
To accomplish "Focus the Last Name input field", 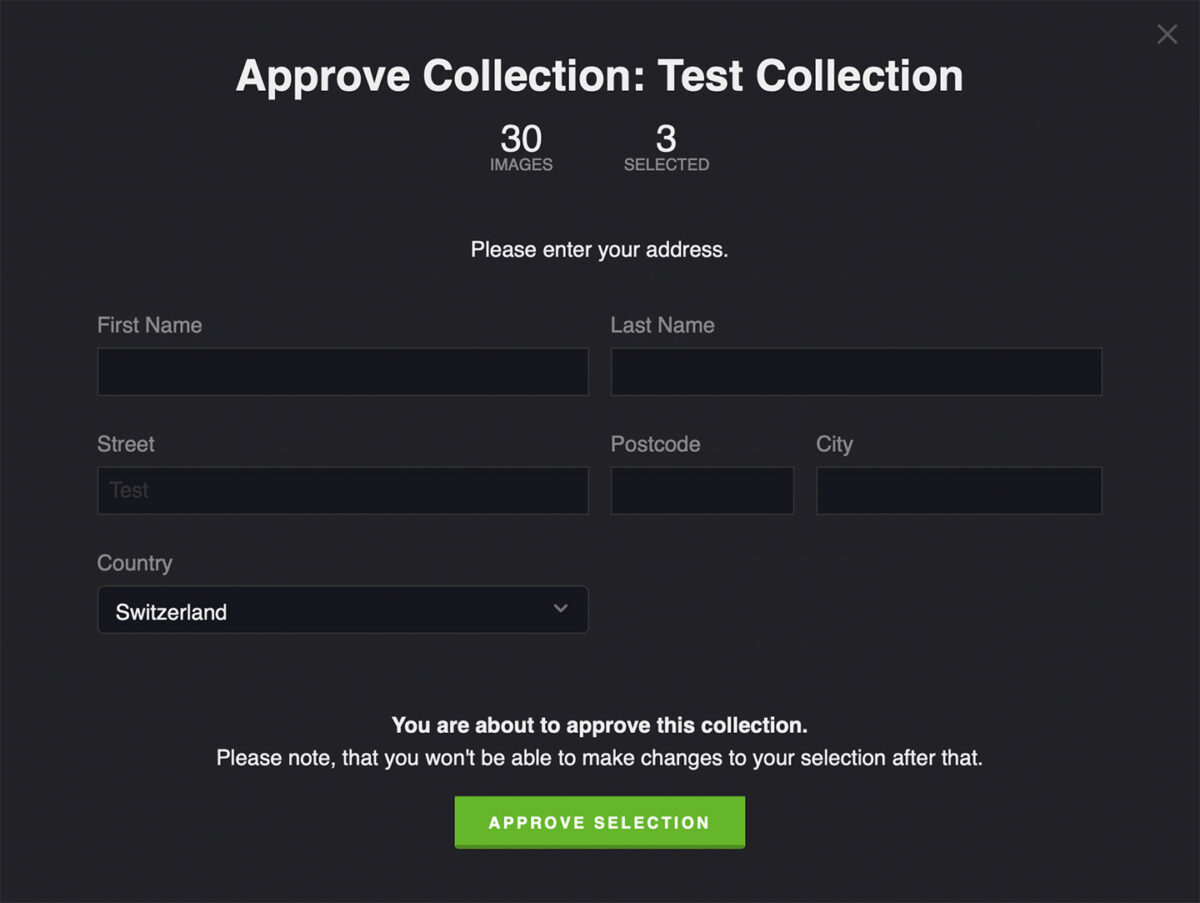I will click(x=856, y=372).
